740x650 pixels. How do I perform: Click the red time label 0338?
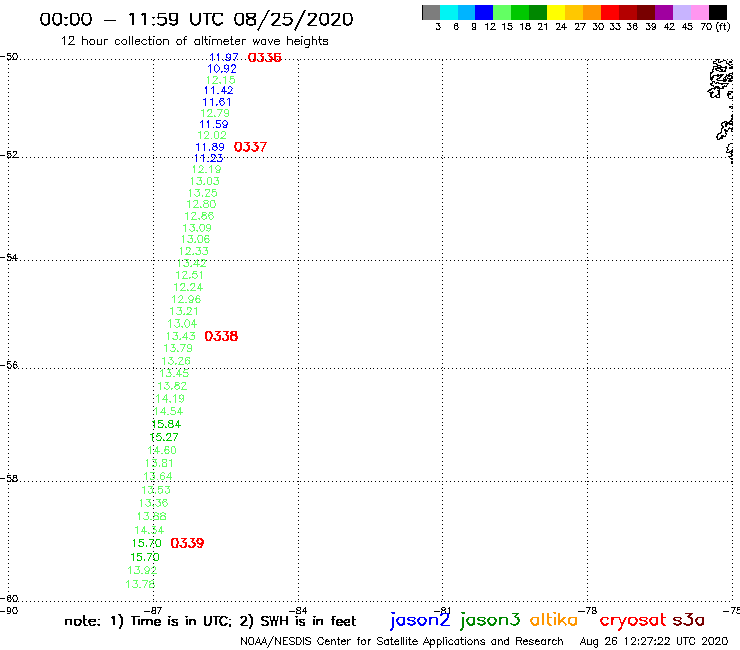click(x=221, y=336)
